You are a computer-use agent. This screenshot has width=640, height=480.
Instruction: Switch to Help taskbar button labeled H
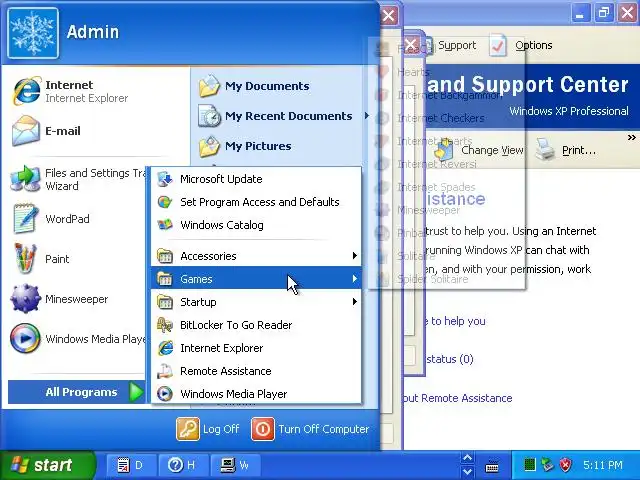coord(183,465)
